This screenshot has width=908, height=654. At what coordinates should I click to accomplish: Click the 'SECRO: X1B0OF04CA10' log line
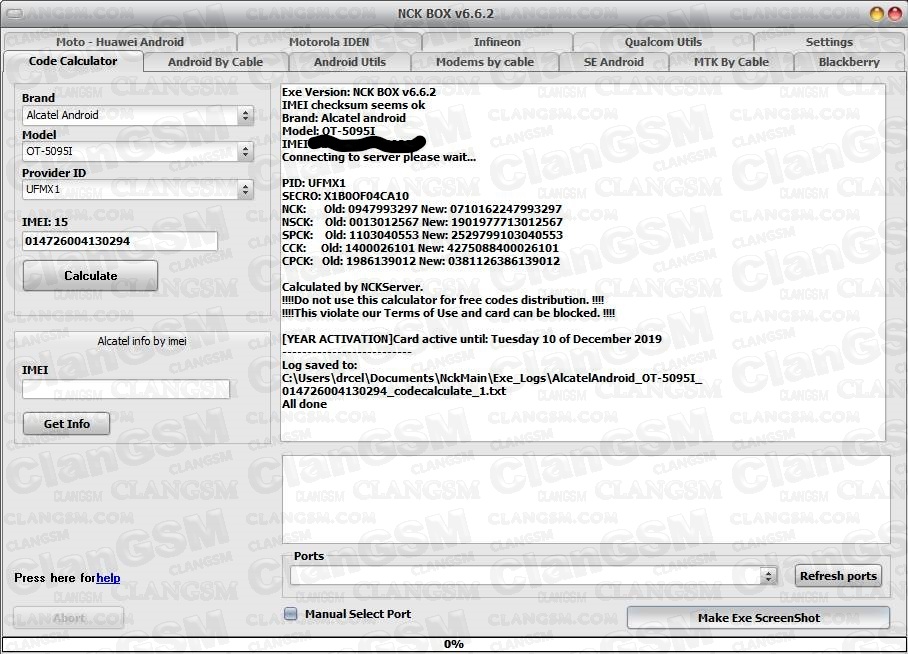[x=345, y=196]
